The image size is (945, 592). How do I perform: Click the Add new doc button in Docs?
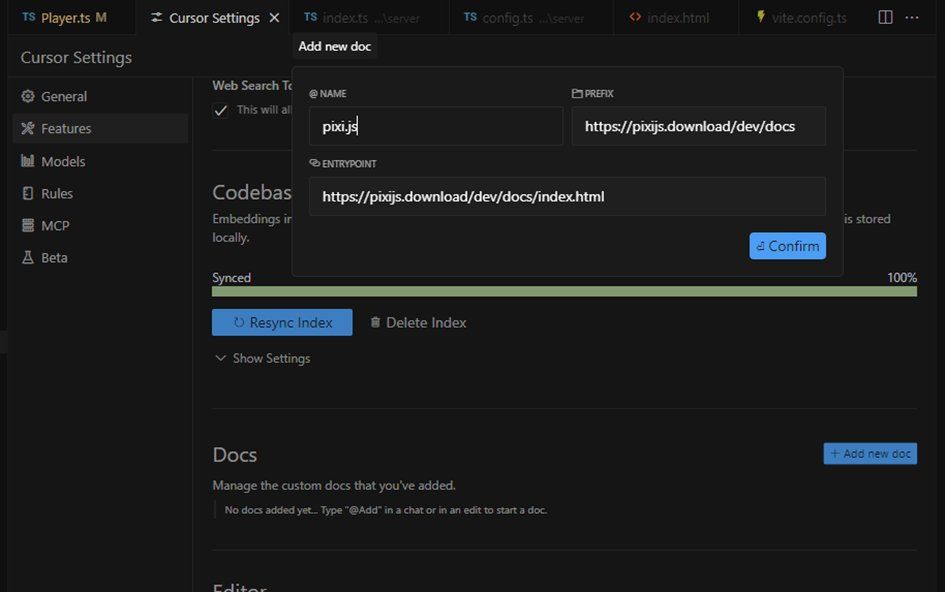(870, 454)
